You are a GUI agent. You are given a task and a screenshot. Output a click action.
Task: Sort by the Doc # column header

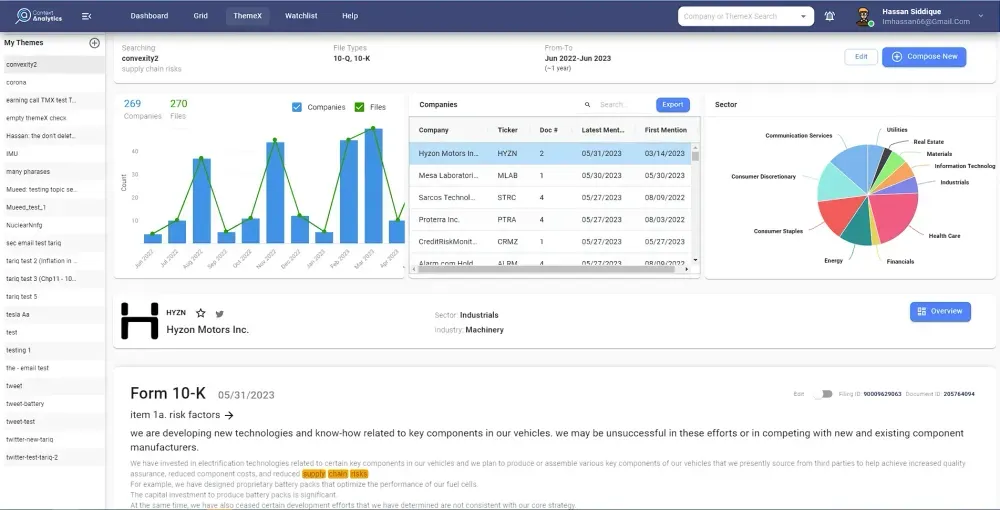pos(548,130)
